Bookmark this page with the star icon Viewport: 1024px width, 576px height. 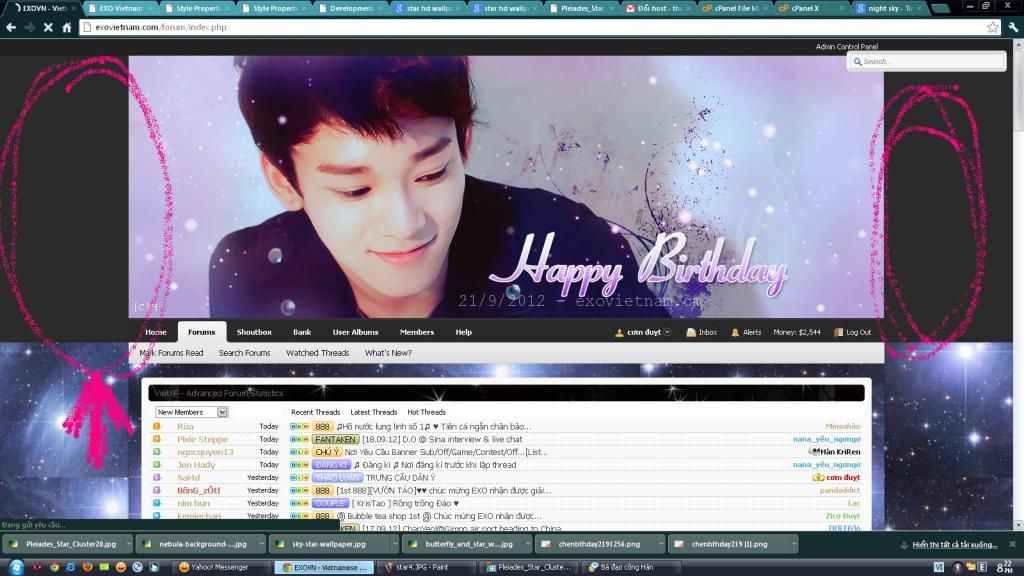(x=993, y=27)
